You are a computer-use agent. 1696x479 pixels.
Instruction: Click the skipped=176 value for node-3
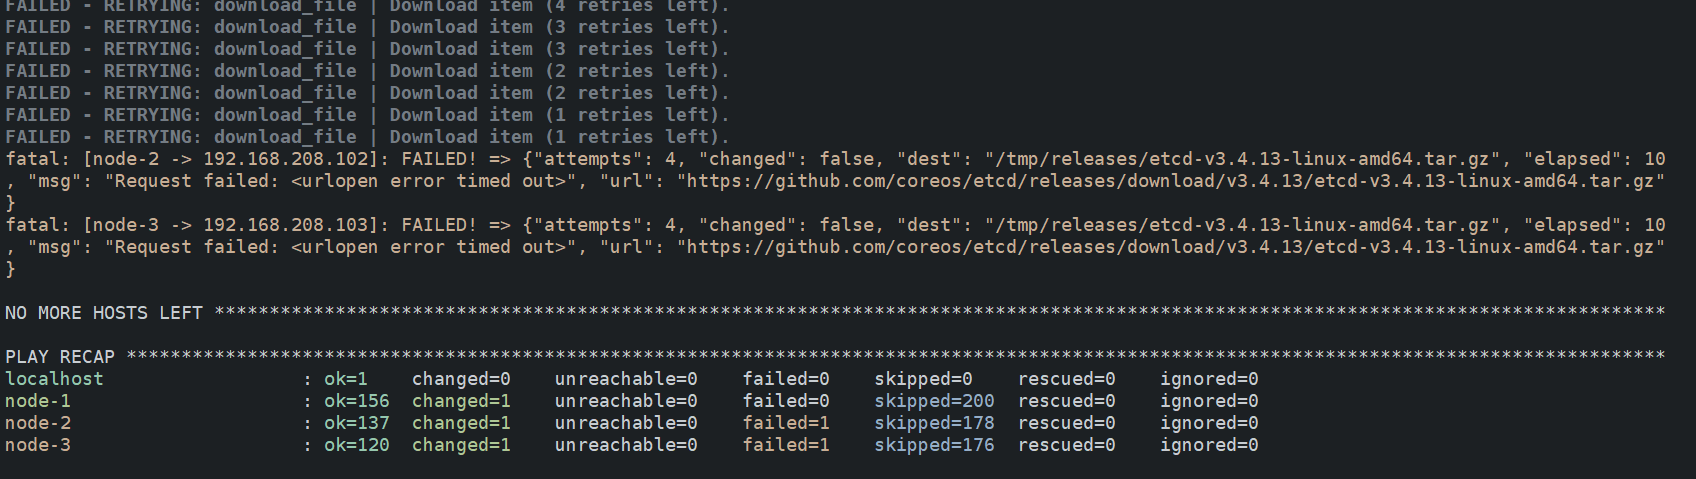click(x=934, y=445)
